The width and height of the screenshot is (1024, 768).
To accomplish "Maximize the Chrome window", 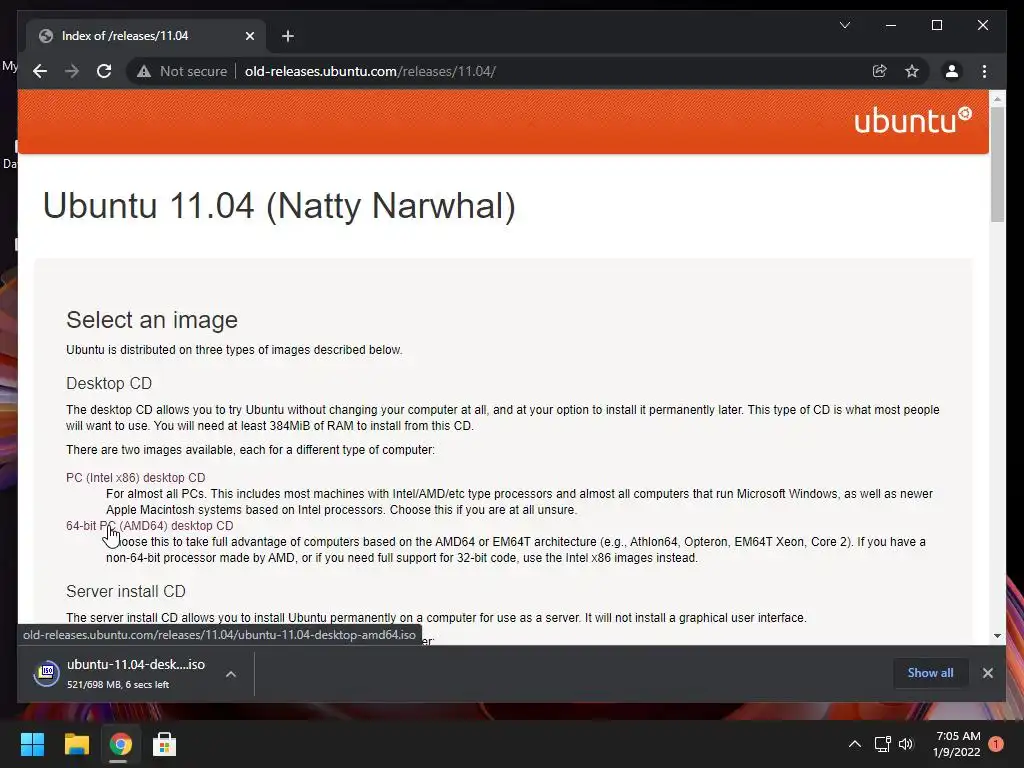I will [936, 25].
